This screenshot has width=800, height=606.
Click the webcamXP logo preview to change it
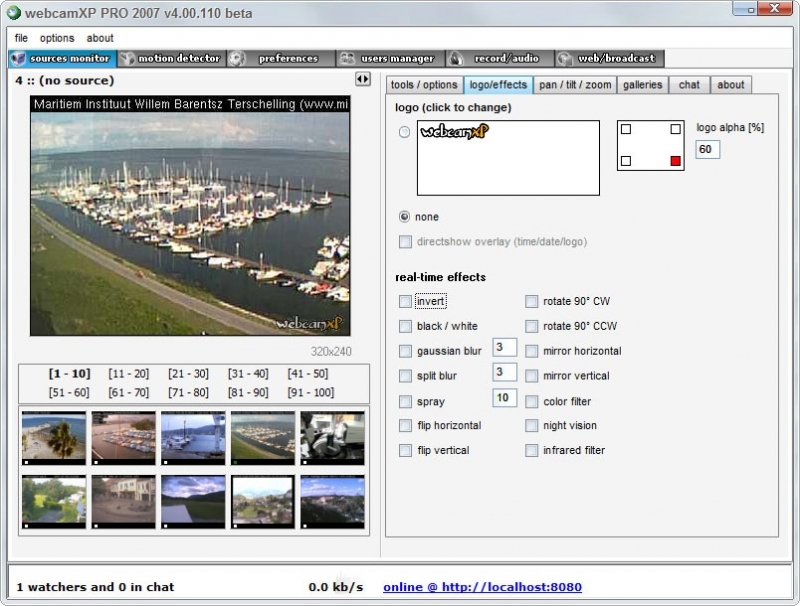click(x=508, y=158)
